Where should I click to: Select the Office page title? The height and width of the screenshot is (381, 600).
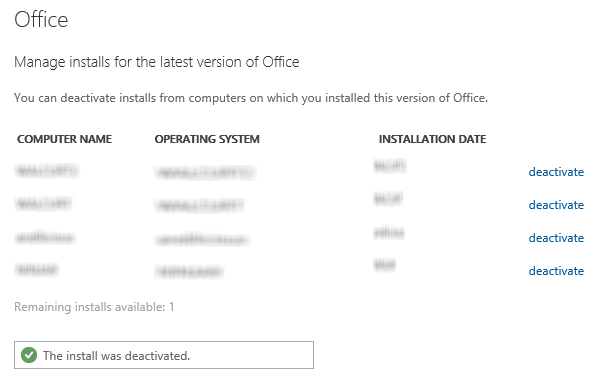(x=41, y=20)
